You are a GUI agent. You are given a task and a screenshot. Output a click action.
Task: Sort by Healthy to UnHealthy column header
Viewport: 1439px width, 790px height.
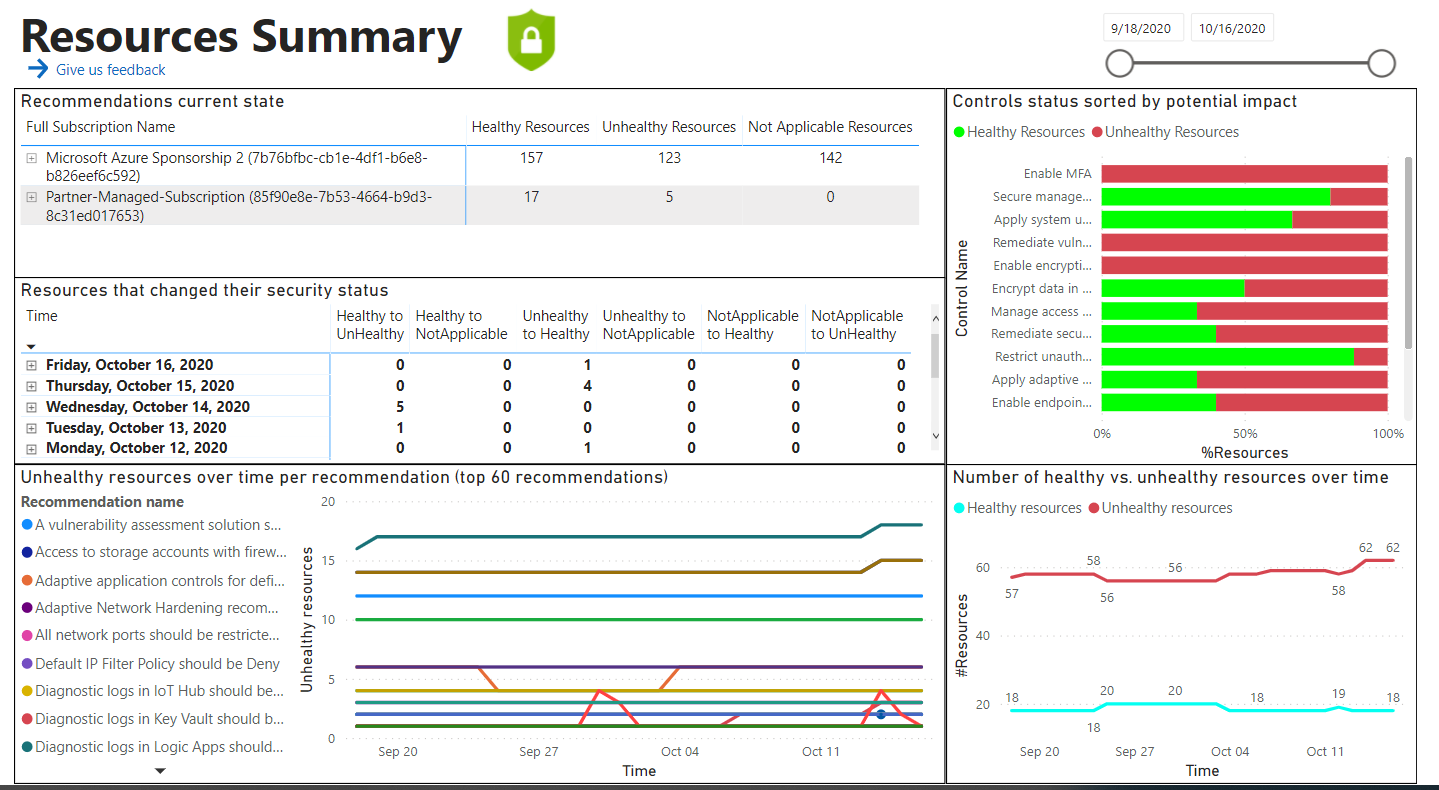[x=370, y=325]
